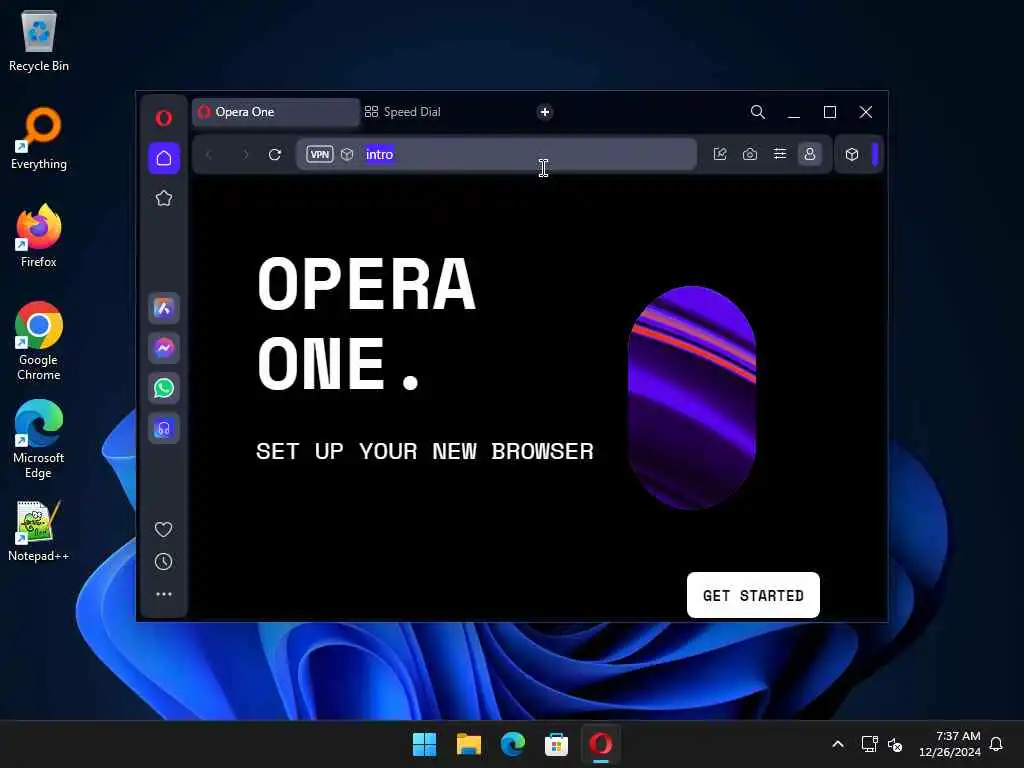Open the profile account icon
This screenshot has height=768, width=1024.
tap(810, 154)
